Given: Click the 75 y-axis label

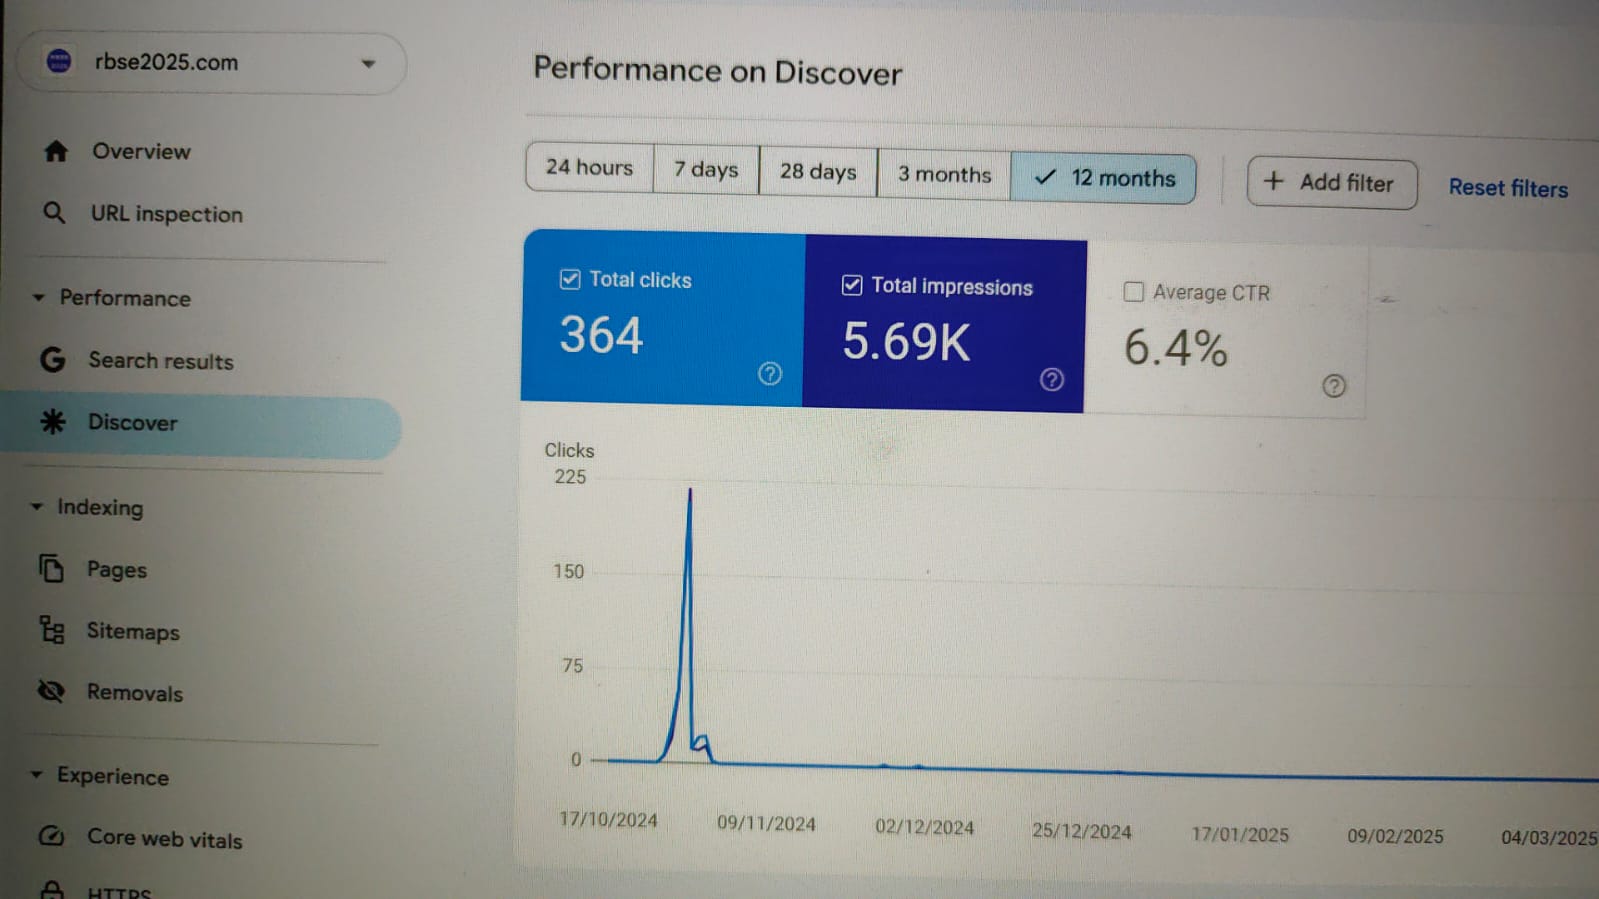Looking at the screenshot, I should coord(572,665).
